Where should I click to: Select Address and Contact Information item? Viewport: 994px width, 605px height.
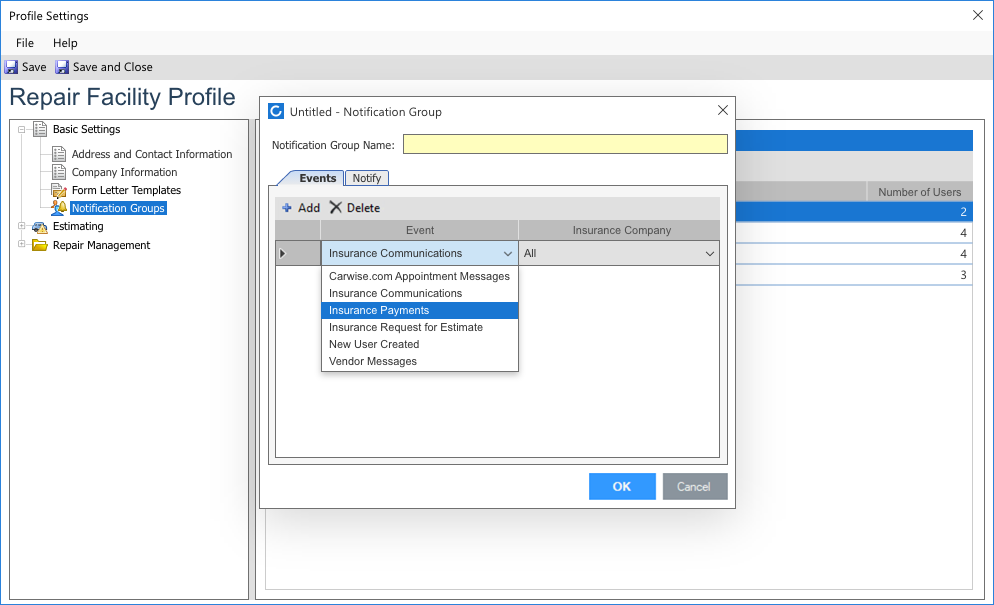click(x=152, y=154)
